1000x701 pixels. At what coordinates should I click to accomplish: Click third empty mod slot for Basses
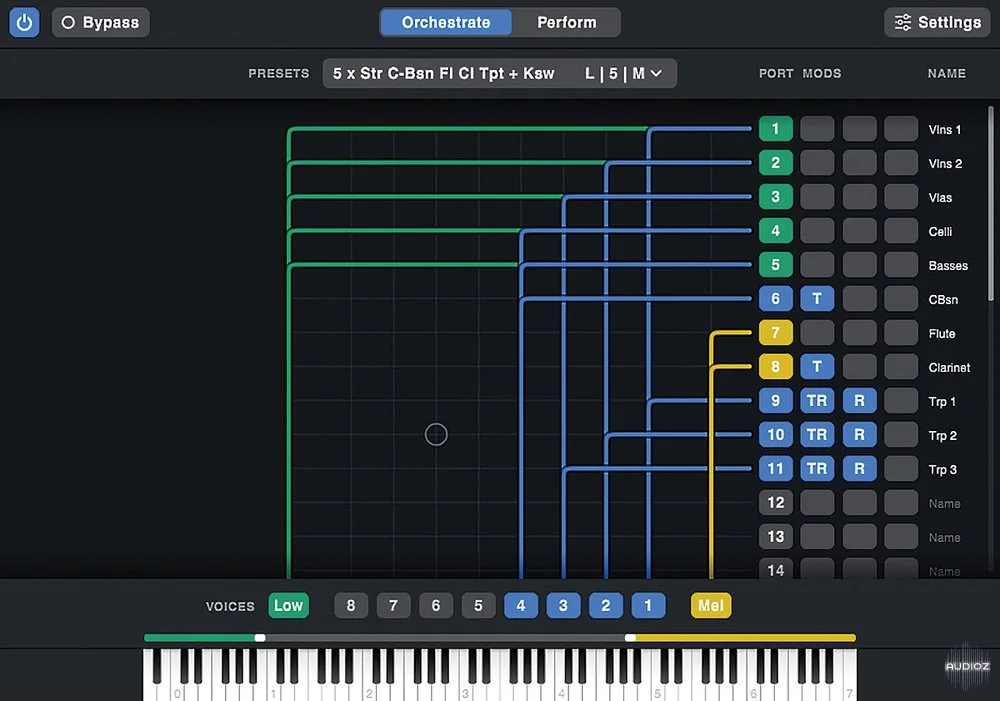pyautogui.click(x=901, y=265)
